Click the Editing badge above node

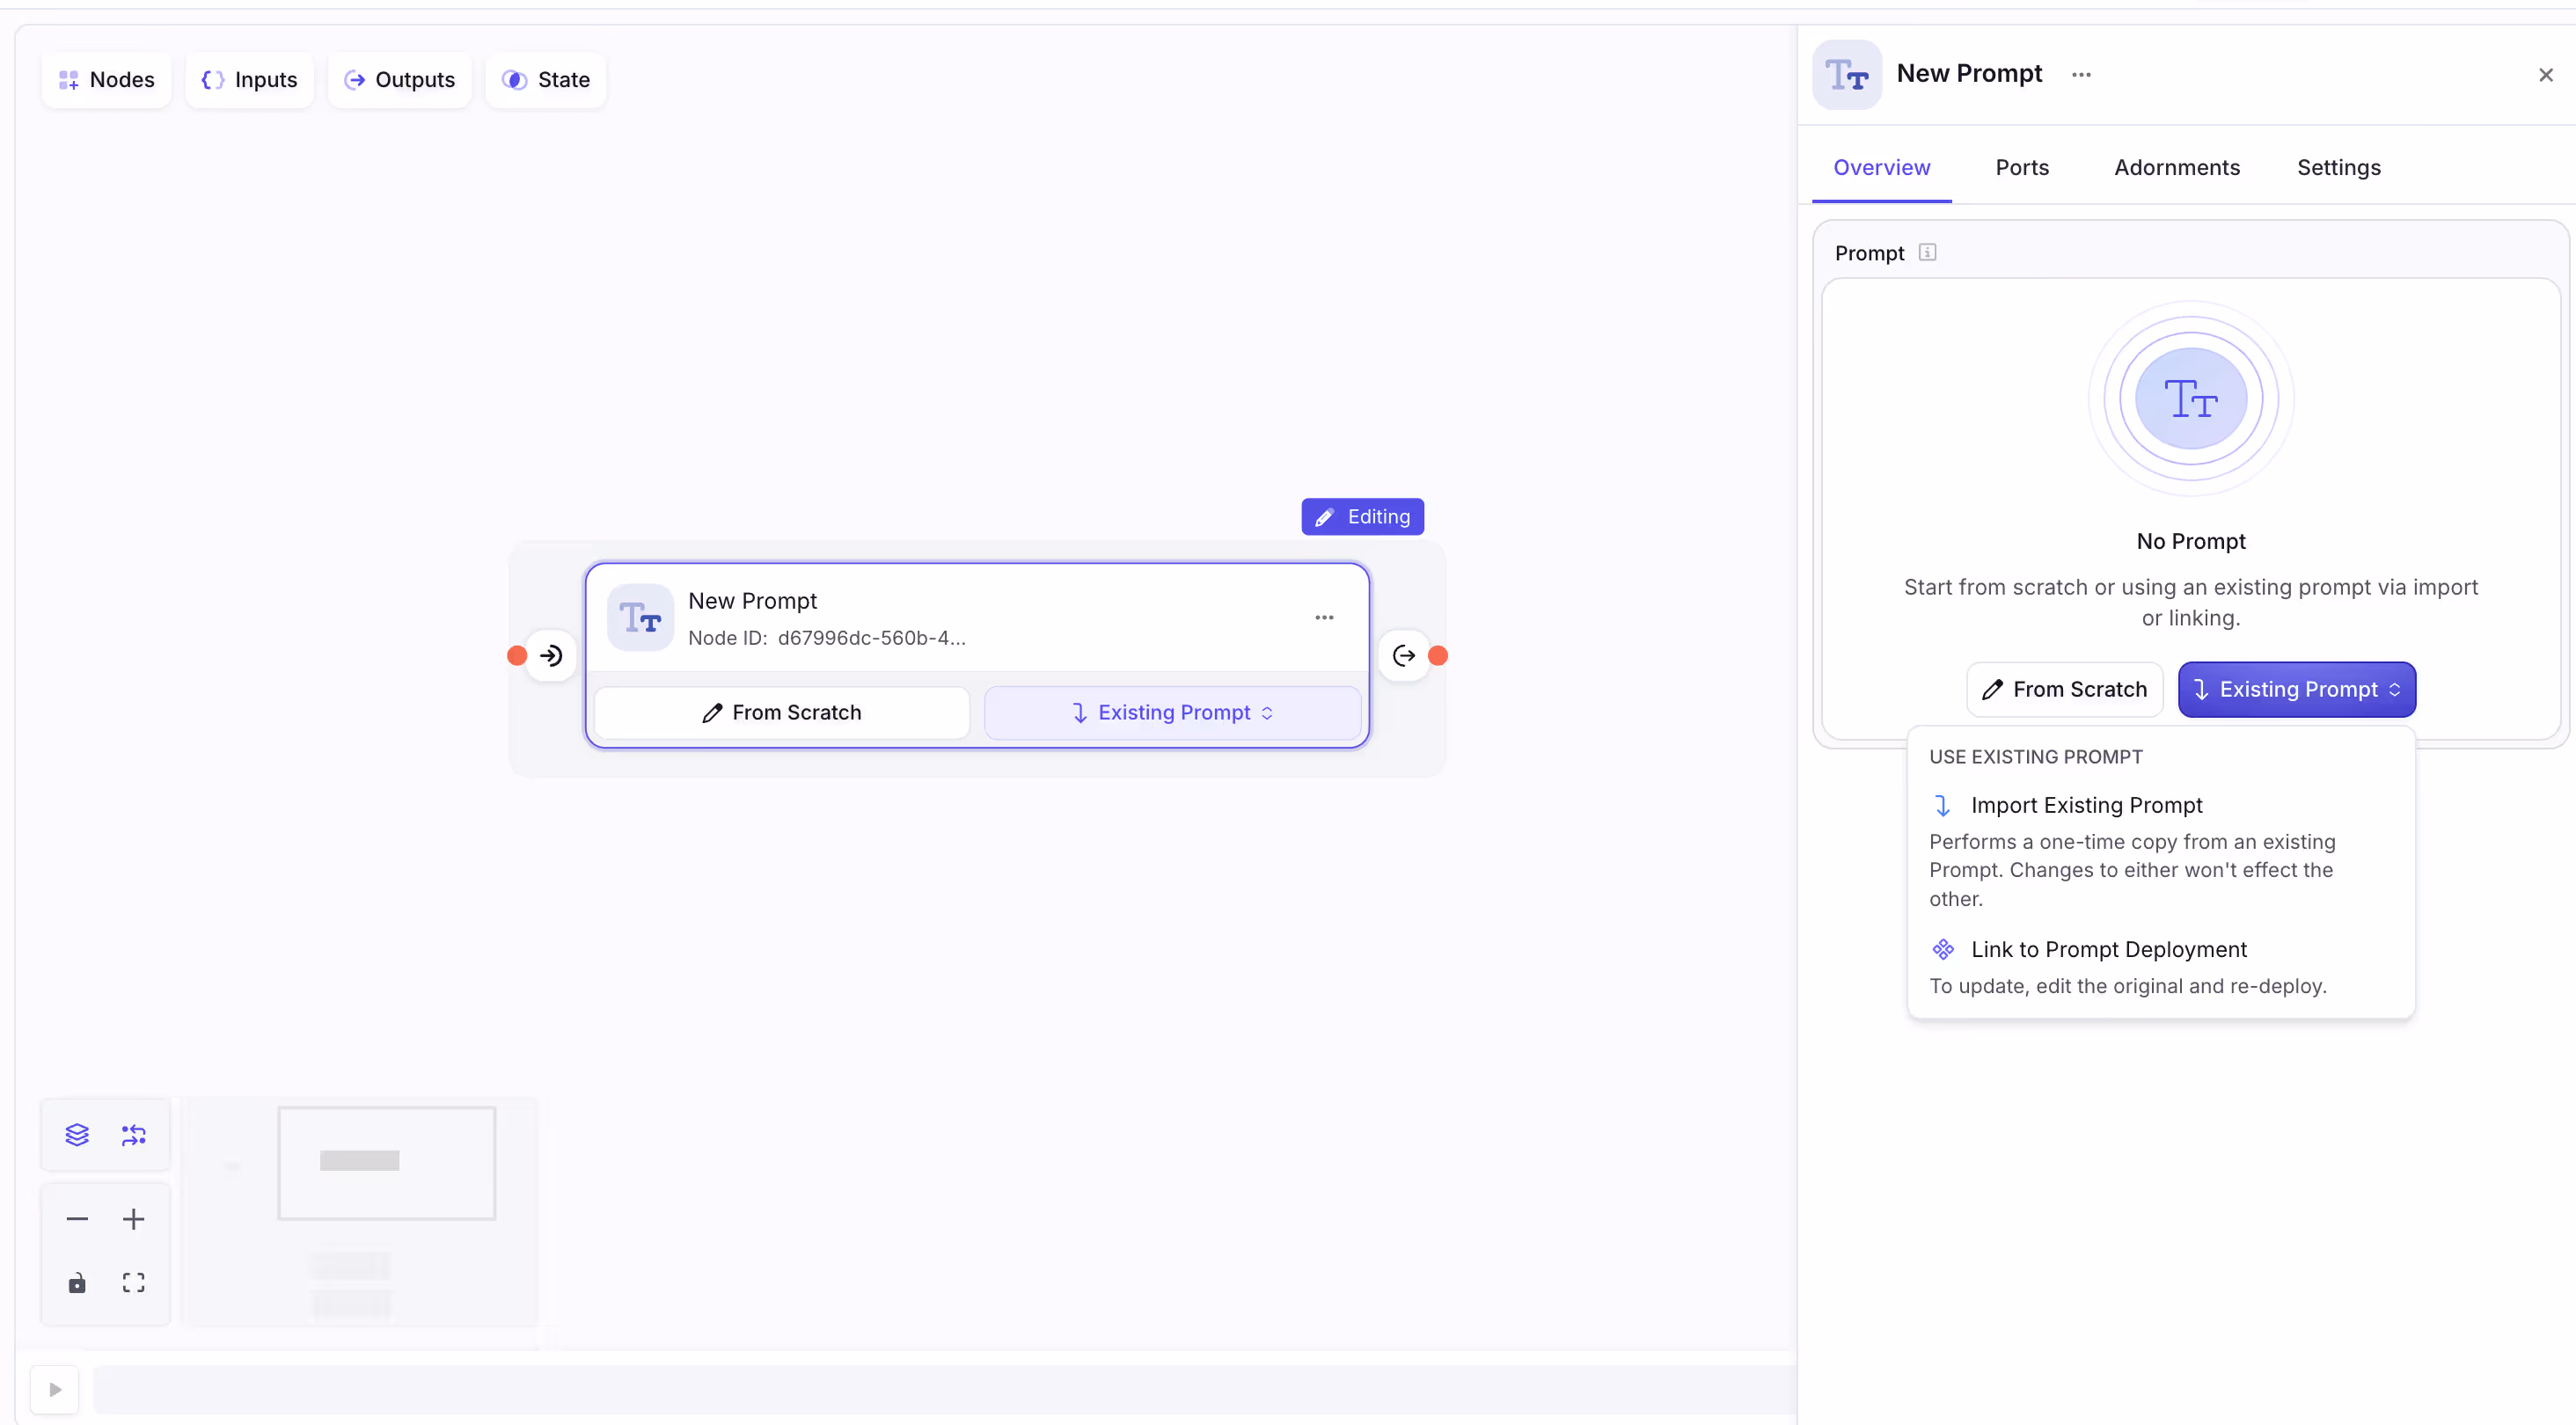tap(1362, 517)
